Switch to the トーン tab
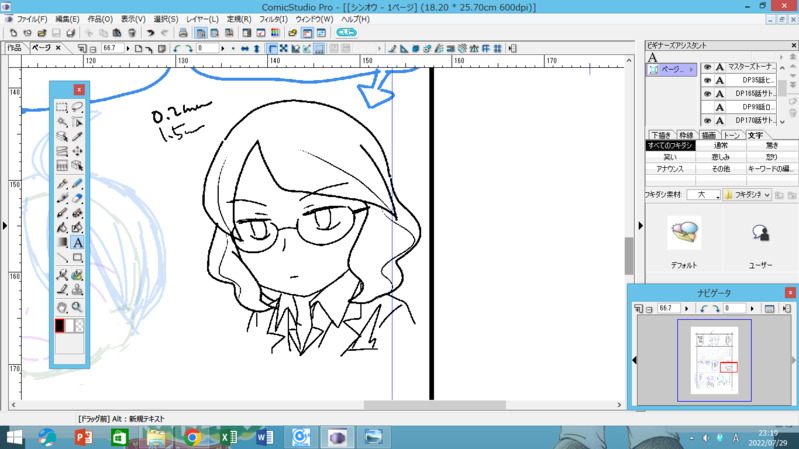The height and width of the screenshot is (449, 799). tap(732, 135)
